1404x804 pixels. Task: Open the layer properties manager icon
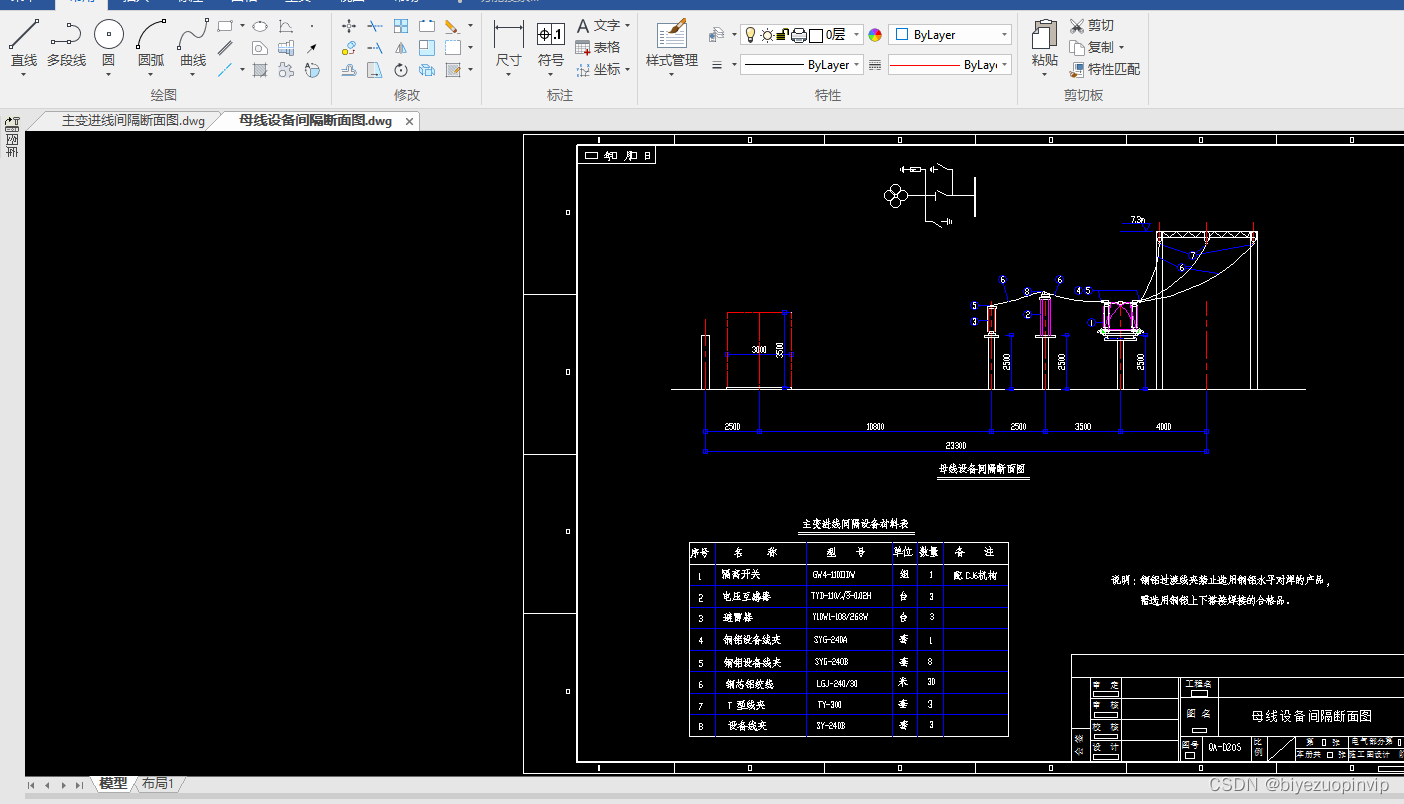point(717,35)
